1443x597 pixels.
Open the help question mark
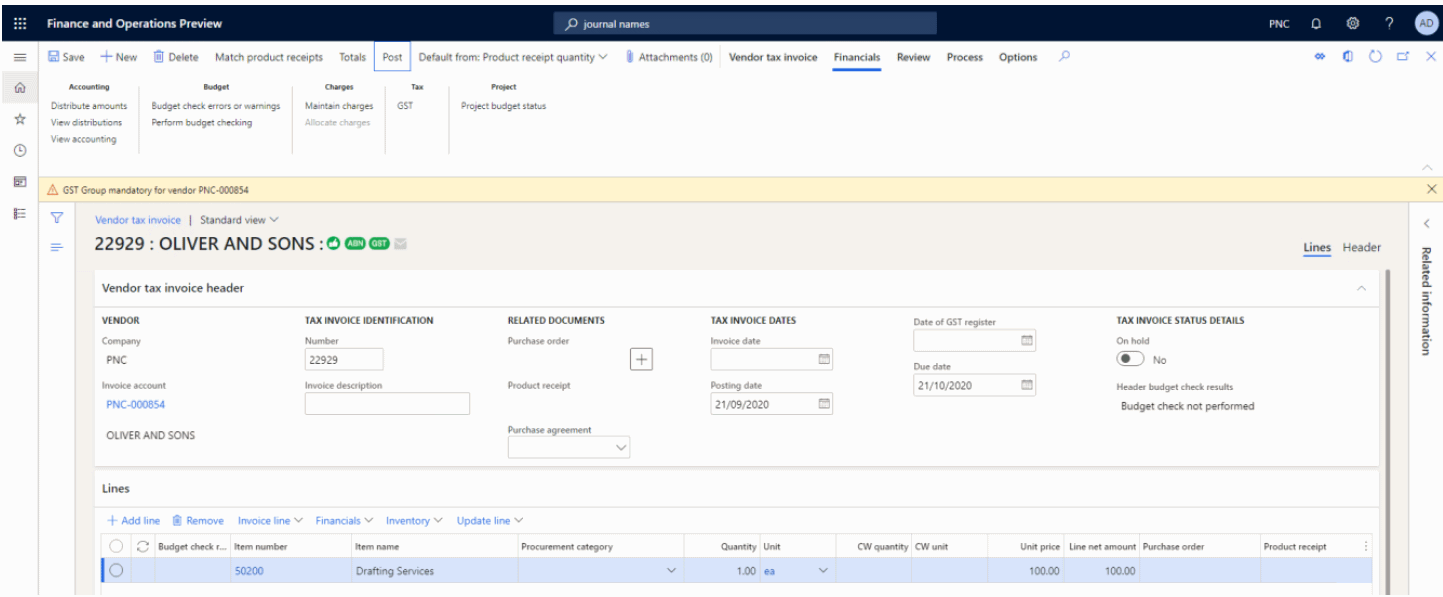point(1389,23)
